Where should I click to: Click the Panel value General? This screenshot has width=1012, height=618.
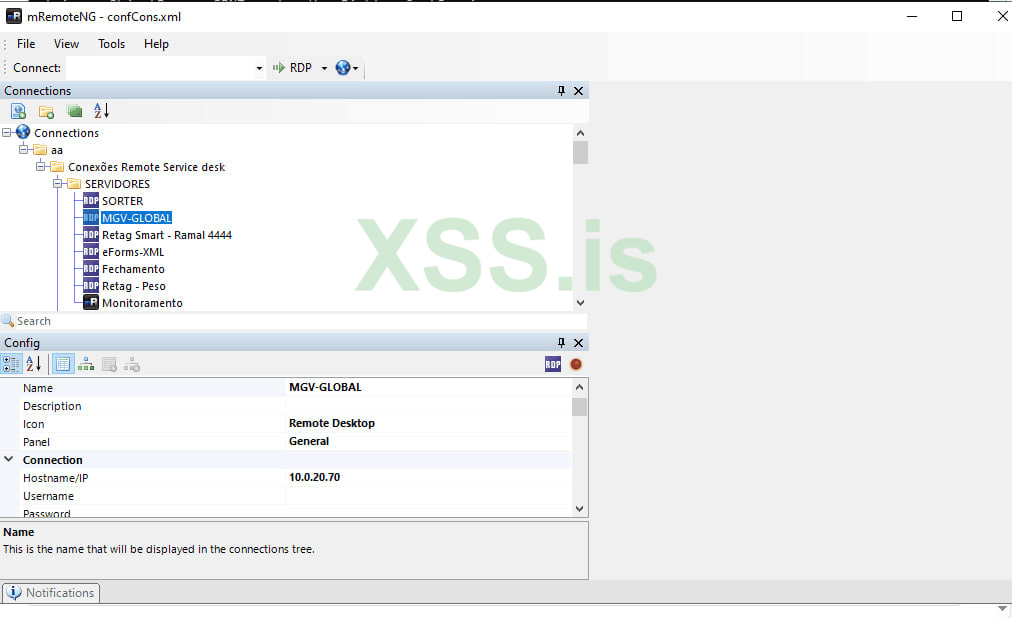[309, 441]
